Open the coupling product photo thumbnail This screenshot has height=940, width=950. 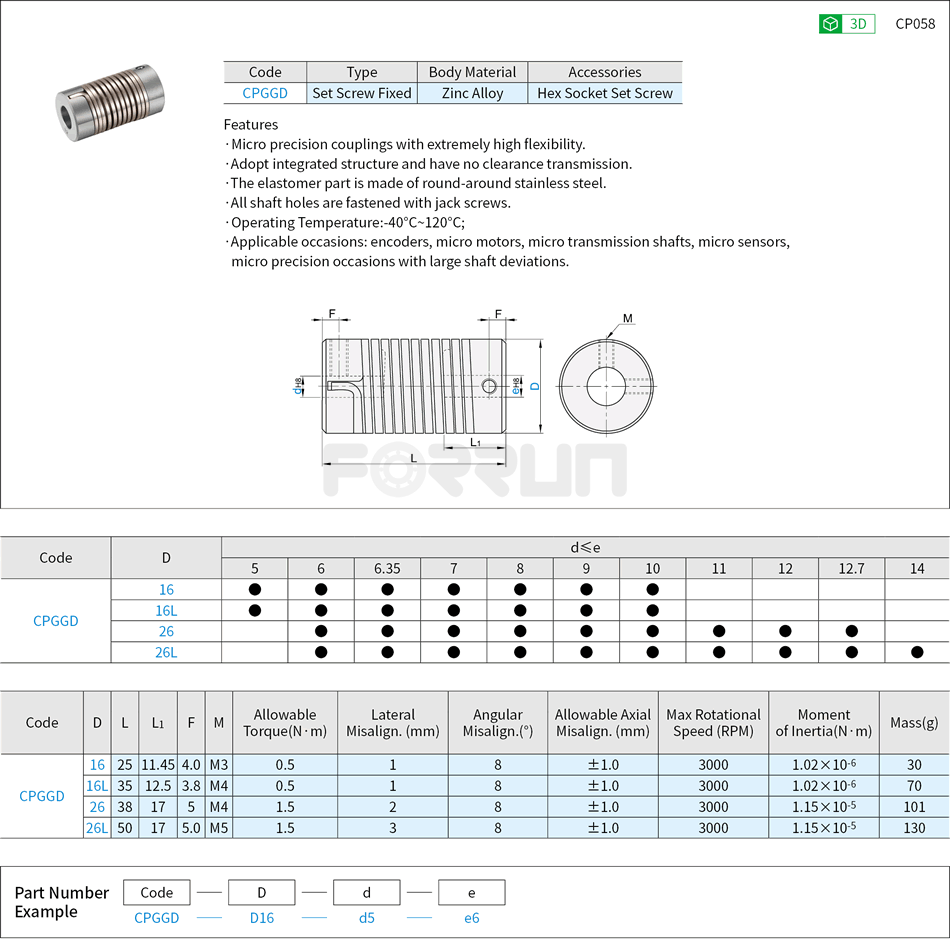110,103
